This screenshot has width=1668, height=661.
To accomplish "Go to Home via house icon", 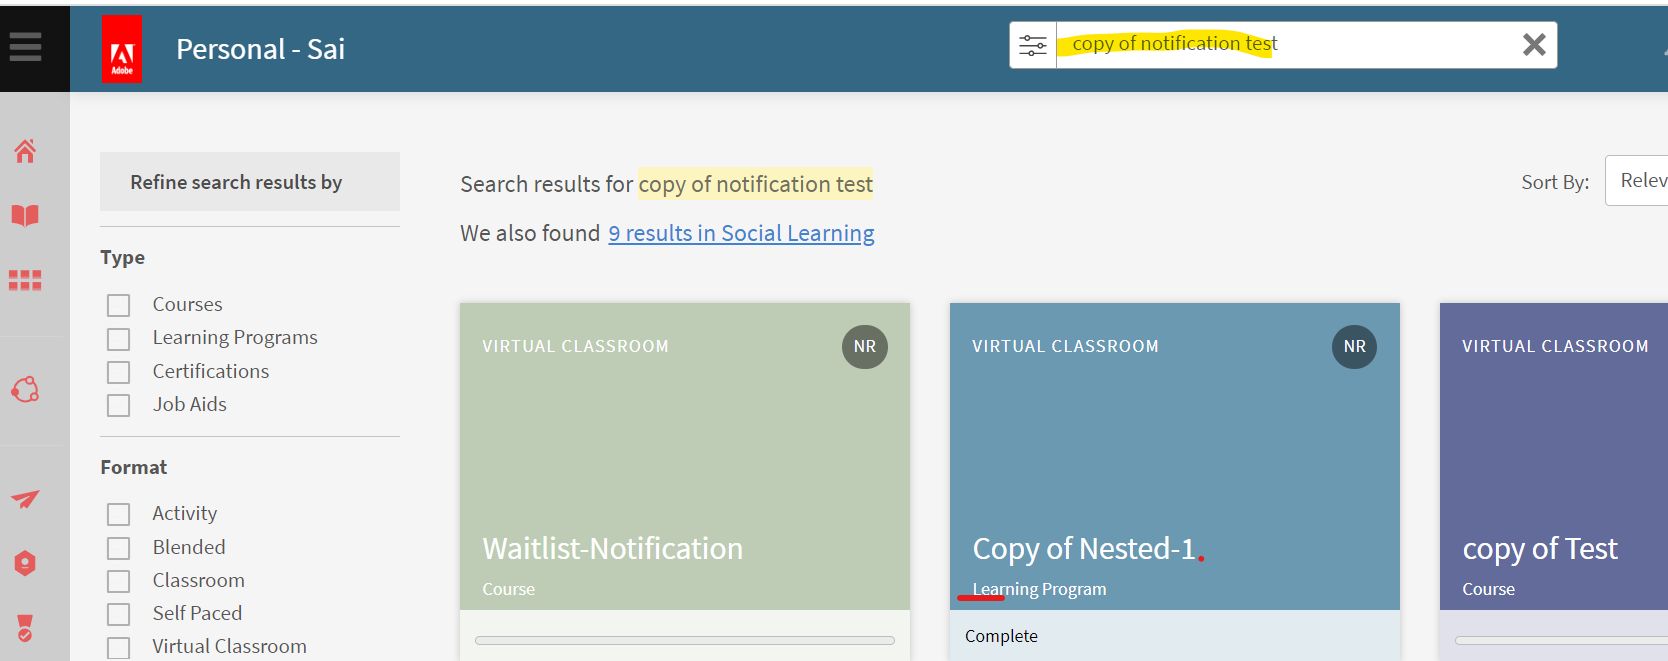I will coord(25,151).
